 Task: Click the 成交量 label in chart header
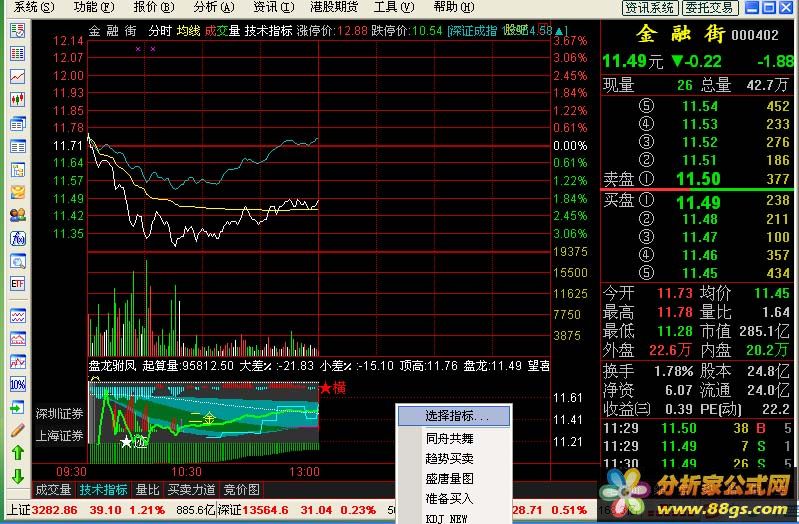(223, 31)
